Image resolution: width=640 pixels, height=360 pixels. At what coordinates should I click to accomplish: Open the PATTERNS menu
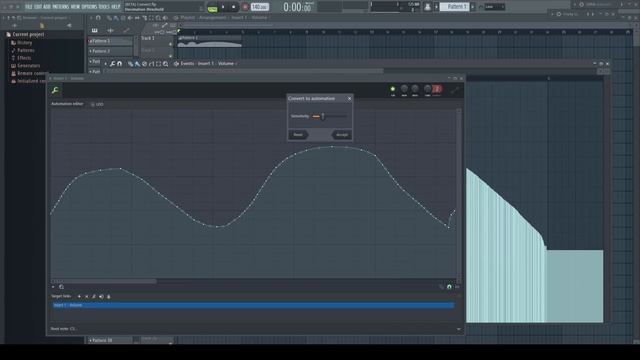coord(60,7)
